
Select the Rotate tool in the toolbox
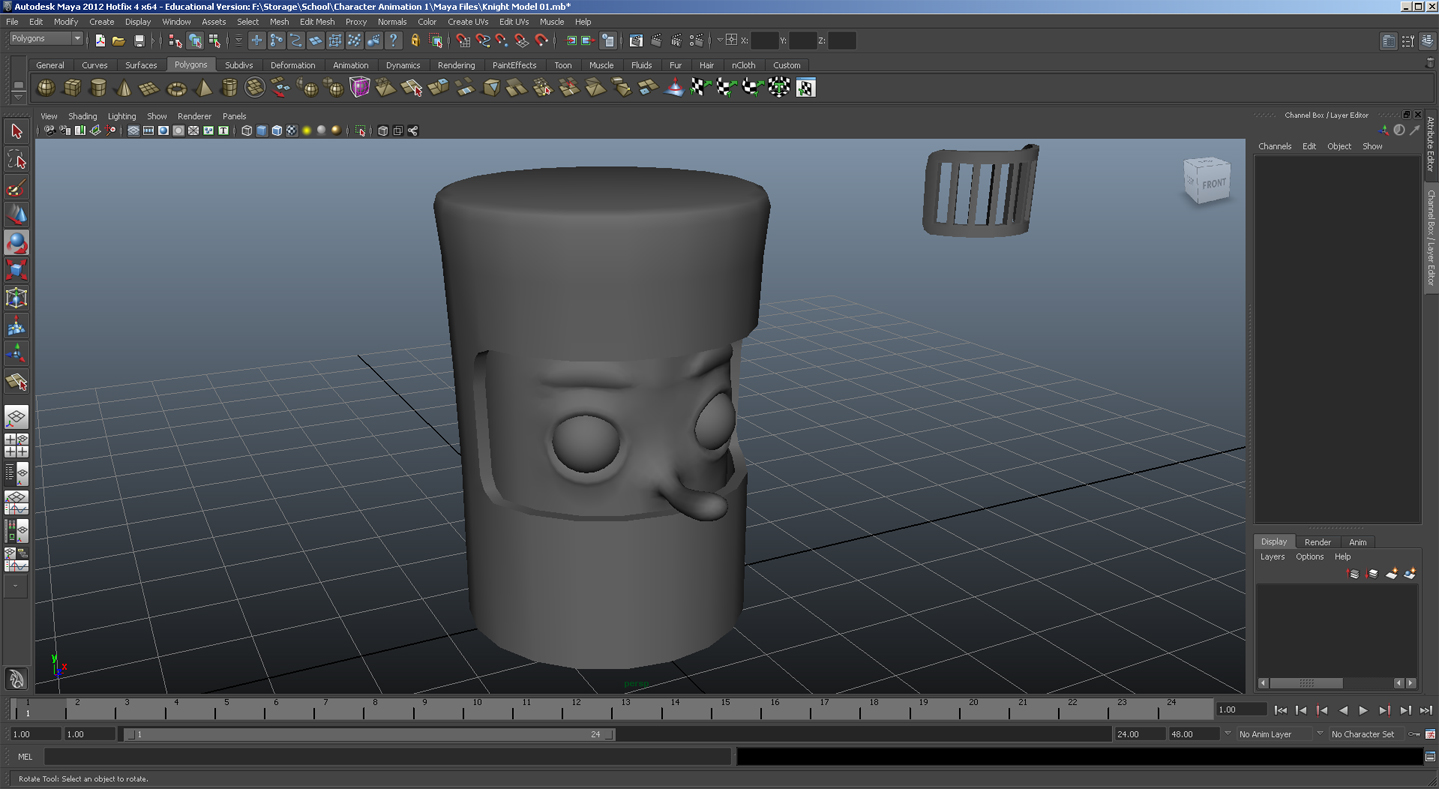click(16, 241)
